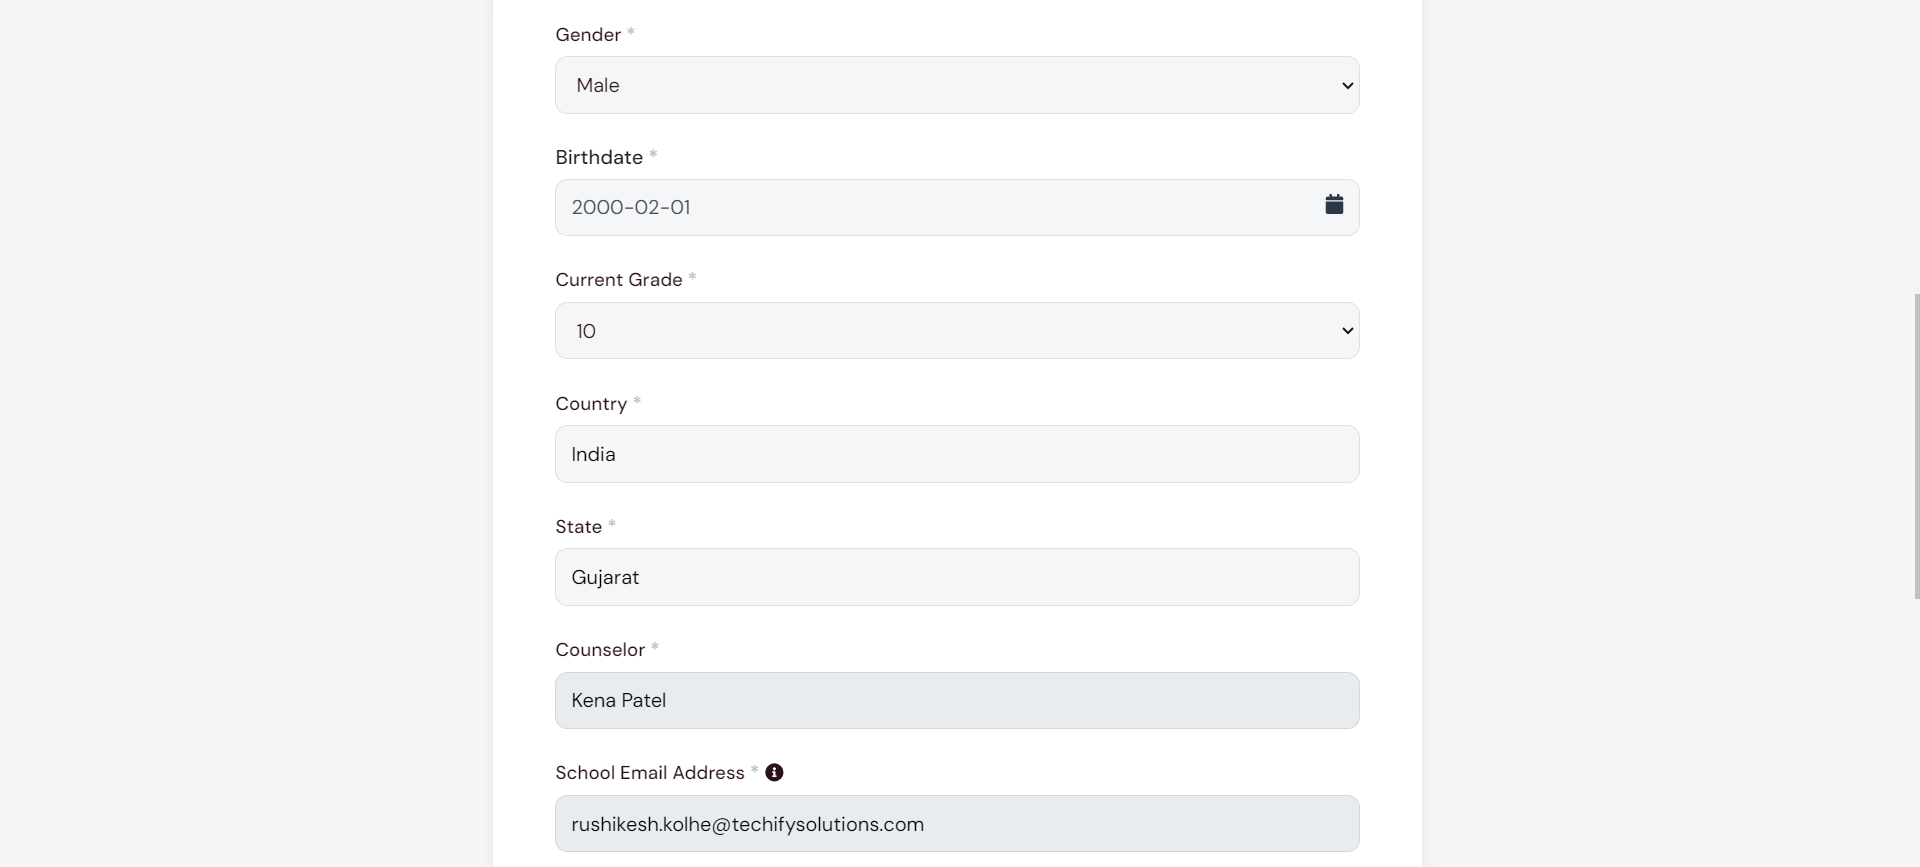Screen dimensions: 1920x867
Task: Click the Counselor field showing Kena Patel
Action: (957, 701)
